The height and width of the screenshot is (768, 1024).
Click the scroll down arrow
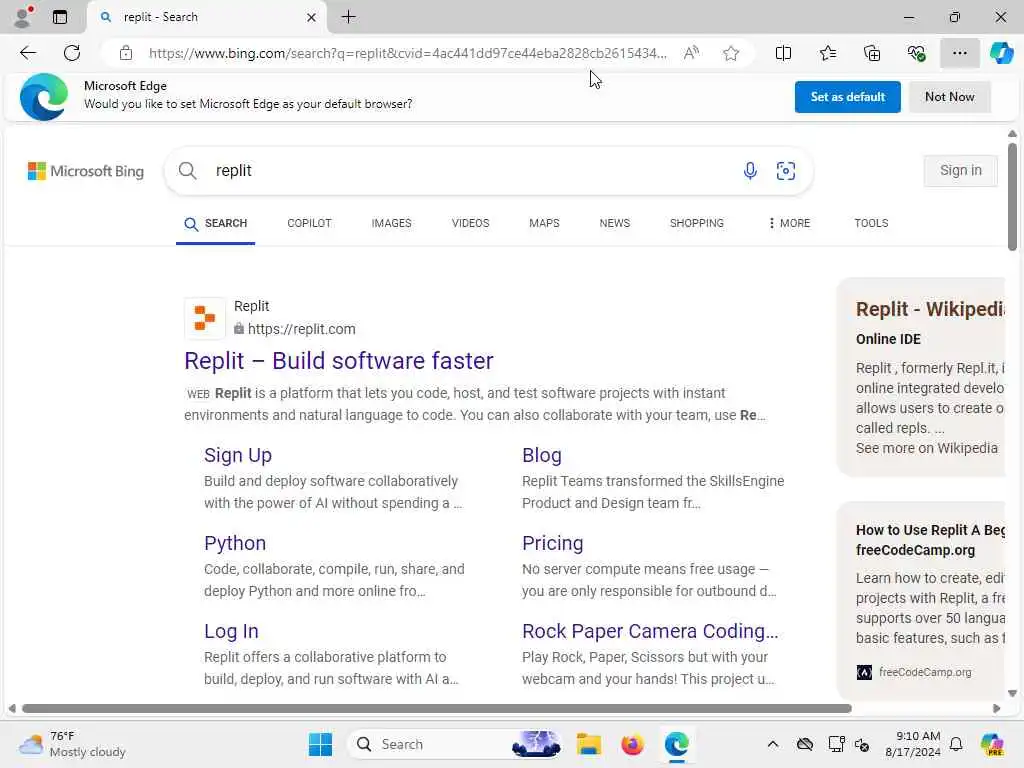[x=1012, y=693]
